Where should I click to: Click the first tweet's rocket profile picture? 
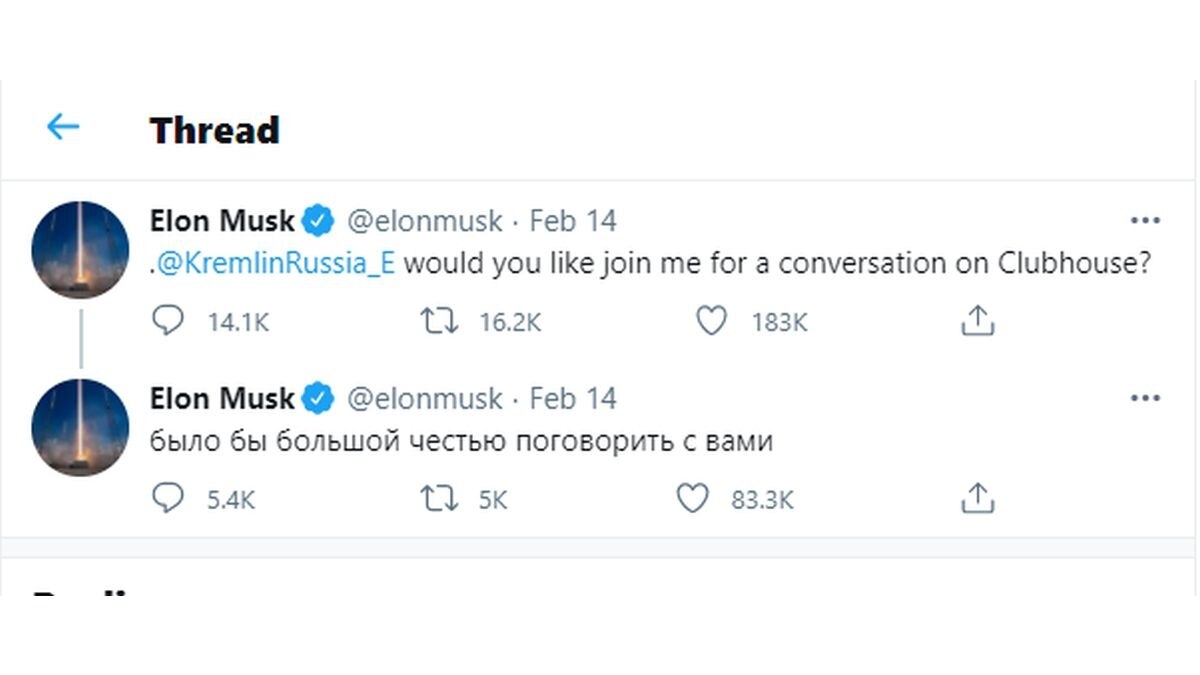81,250
